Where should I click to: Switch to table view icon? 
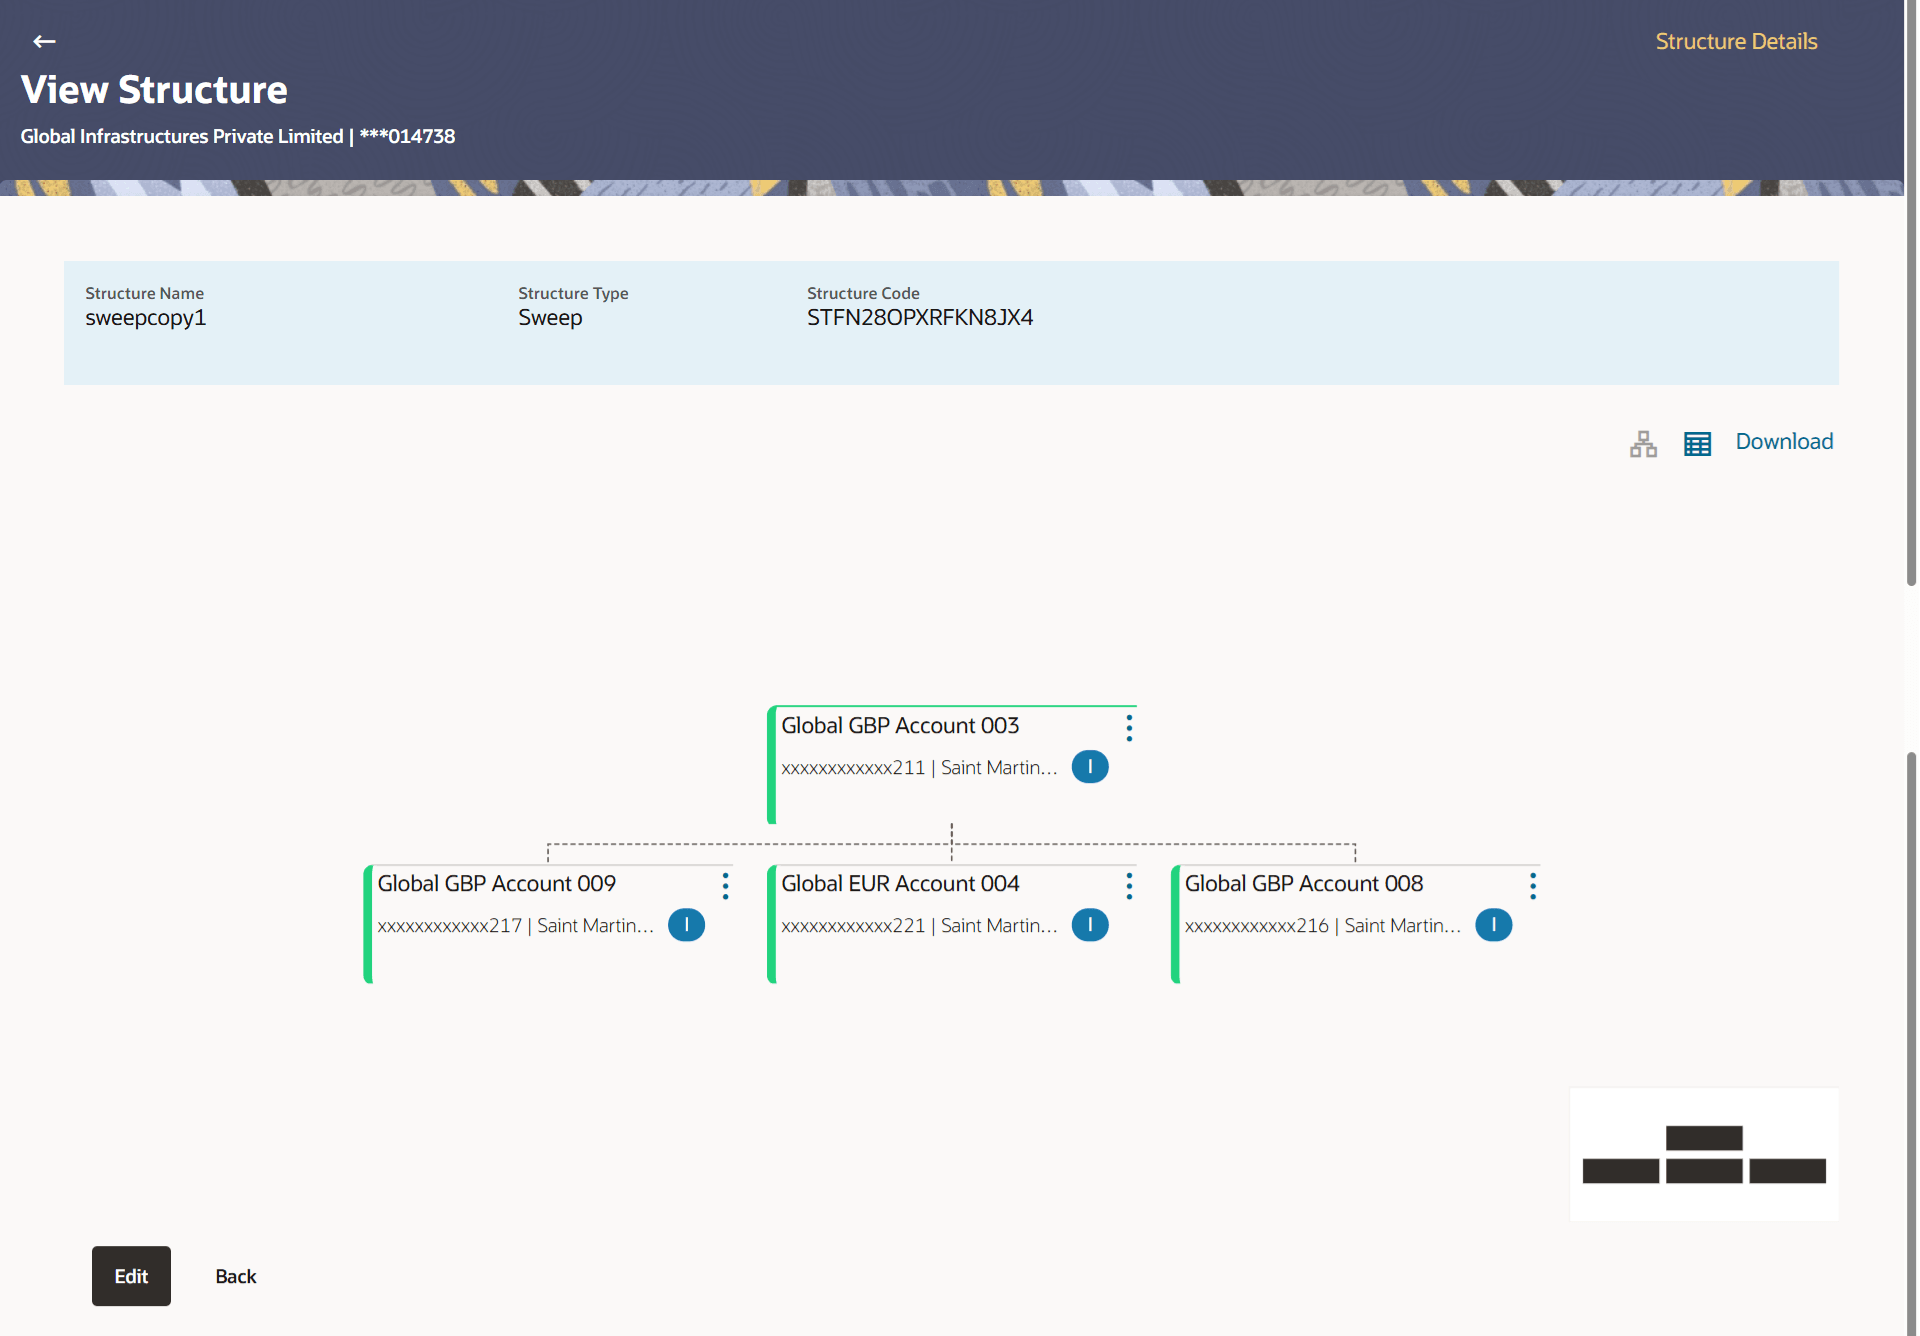(1697, 443)
